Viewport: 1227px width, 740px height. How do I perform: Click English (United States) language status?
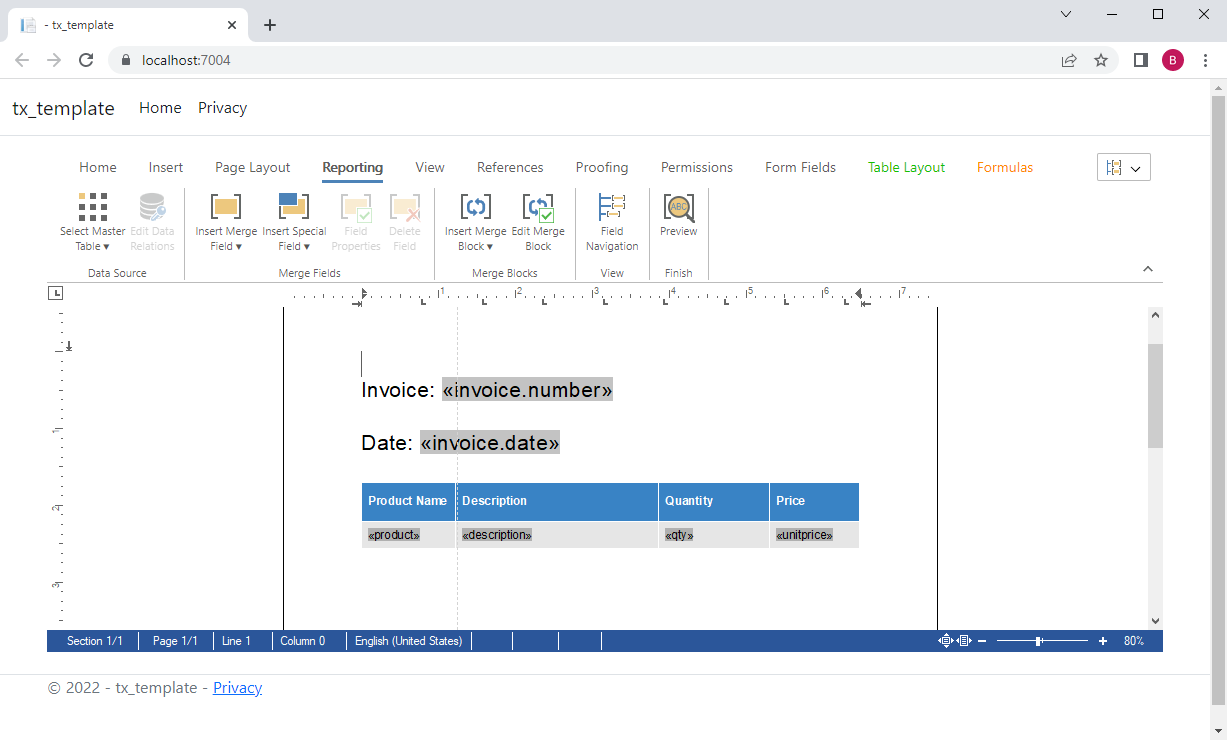(x=408, y=641)
